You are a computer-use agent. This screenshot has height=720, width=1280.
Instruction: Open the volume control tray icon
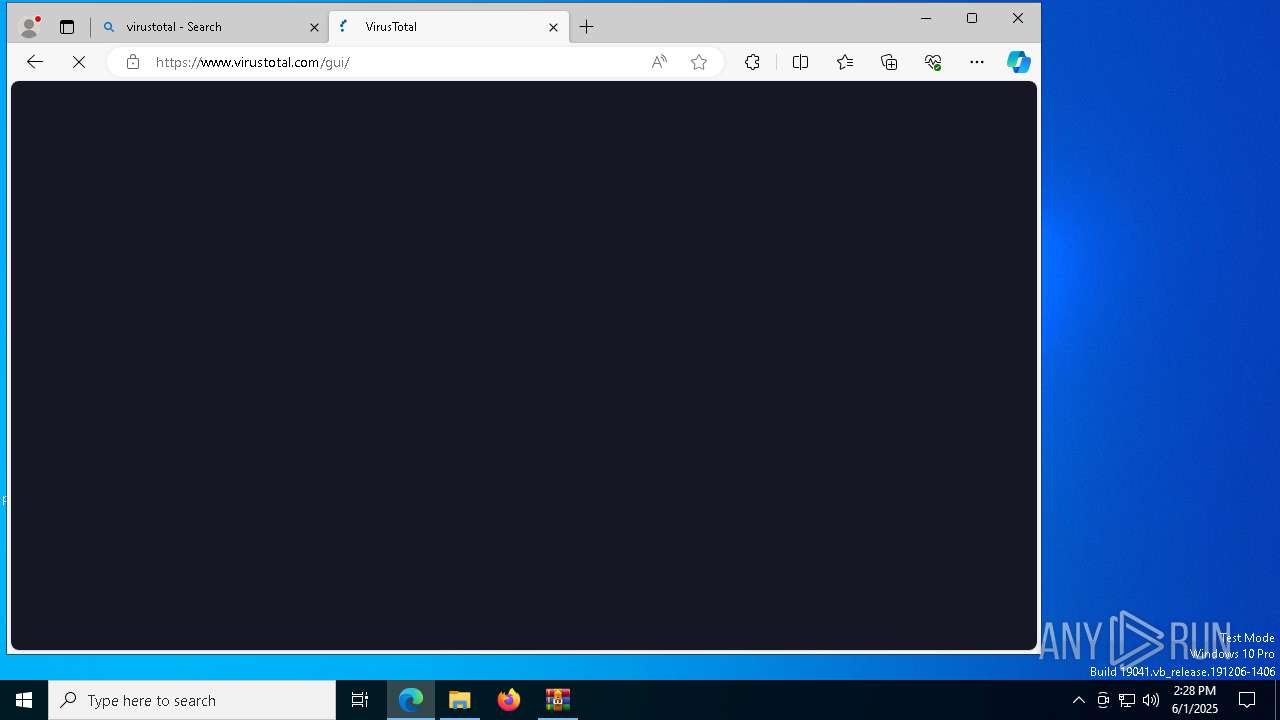pyautogui.click(x=1151, y=700)
